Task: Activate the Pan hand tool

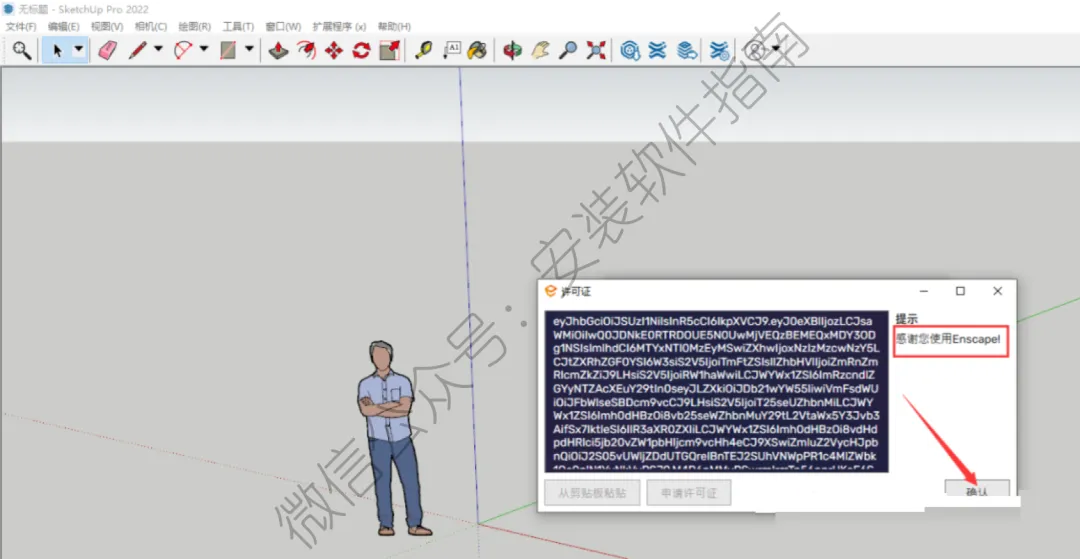Action: [540, 50]
